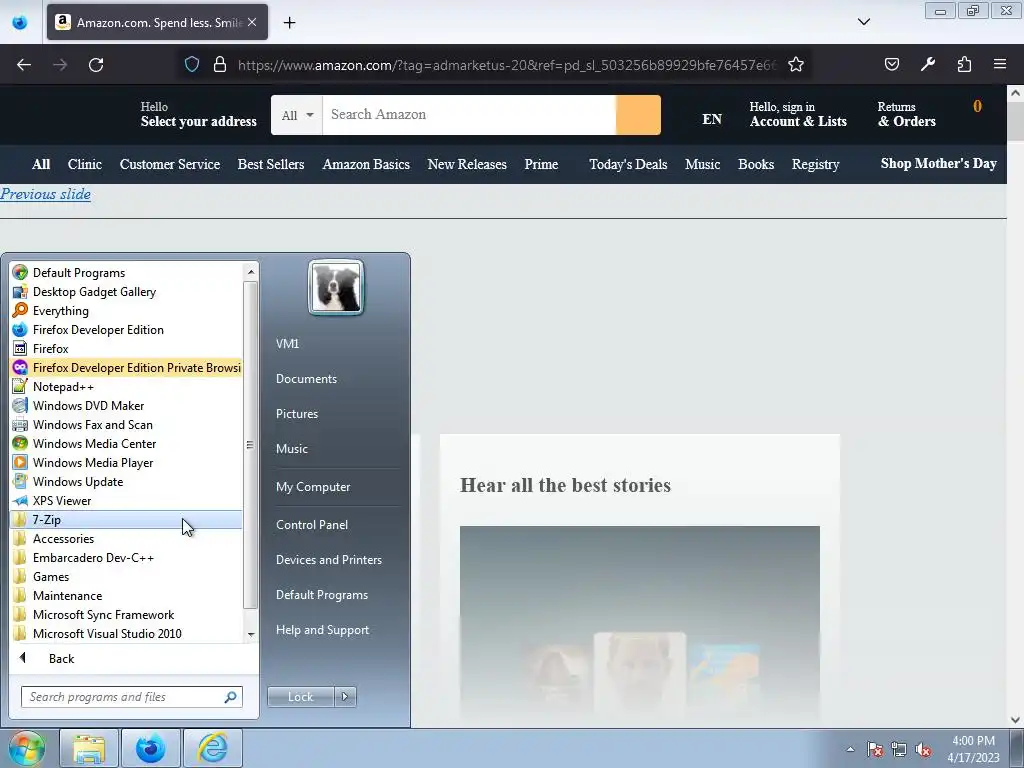The height and width of the screenshot is (768, 1024).
Task: Click the tracking protection shield icon
Action: [191, 64]
